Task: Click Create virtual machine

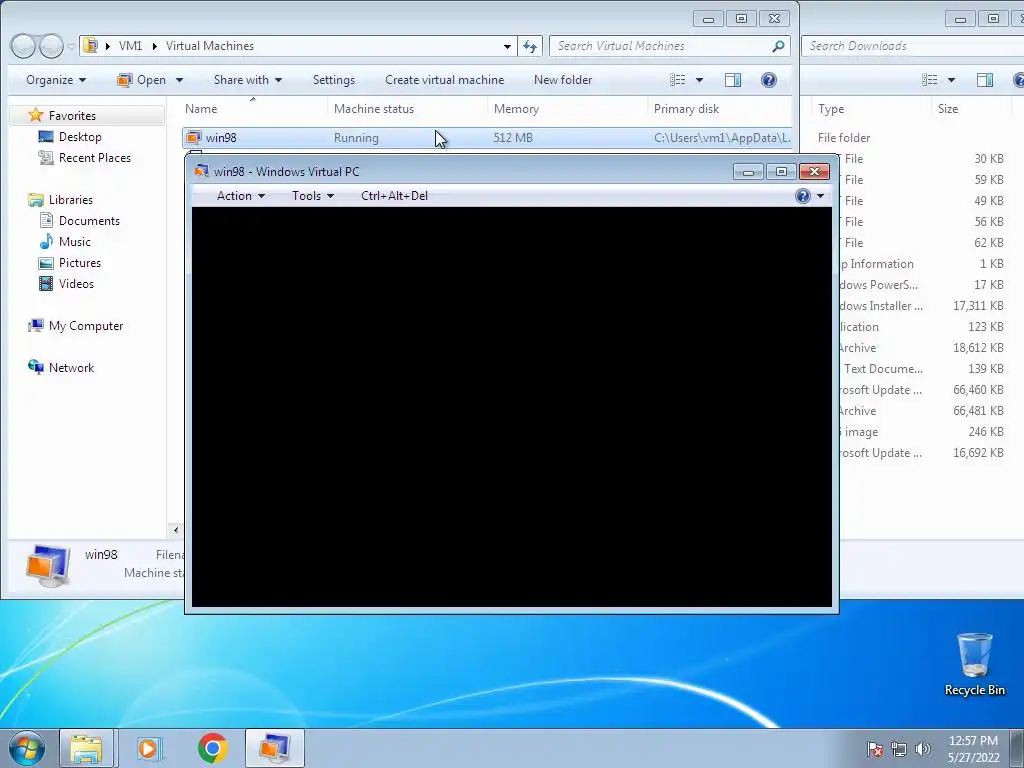Action: [x=444, y=80]
